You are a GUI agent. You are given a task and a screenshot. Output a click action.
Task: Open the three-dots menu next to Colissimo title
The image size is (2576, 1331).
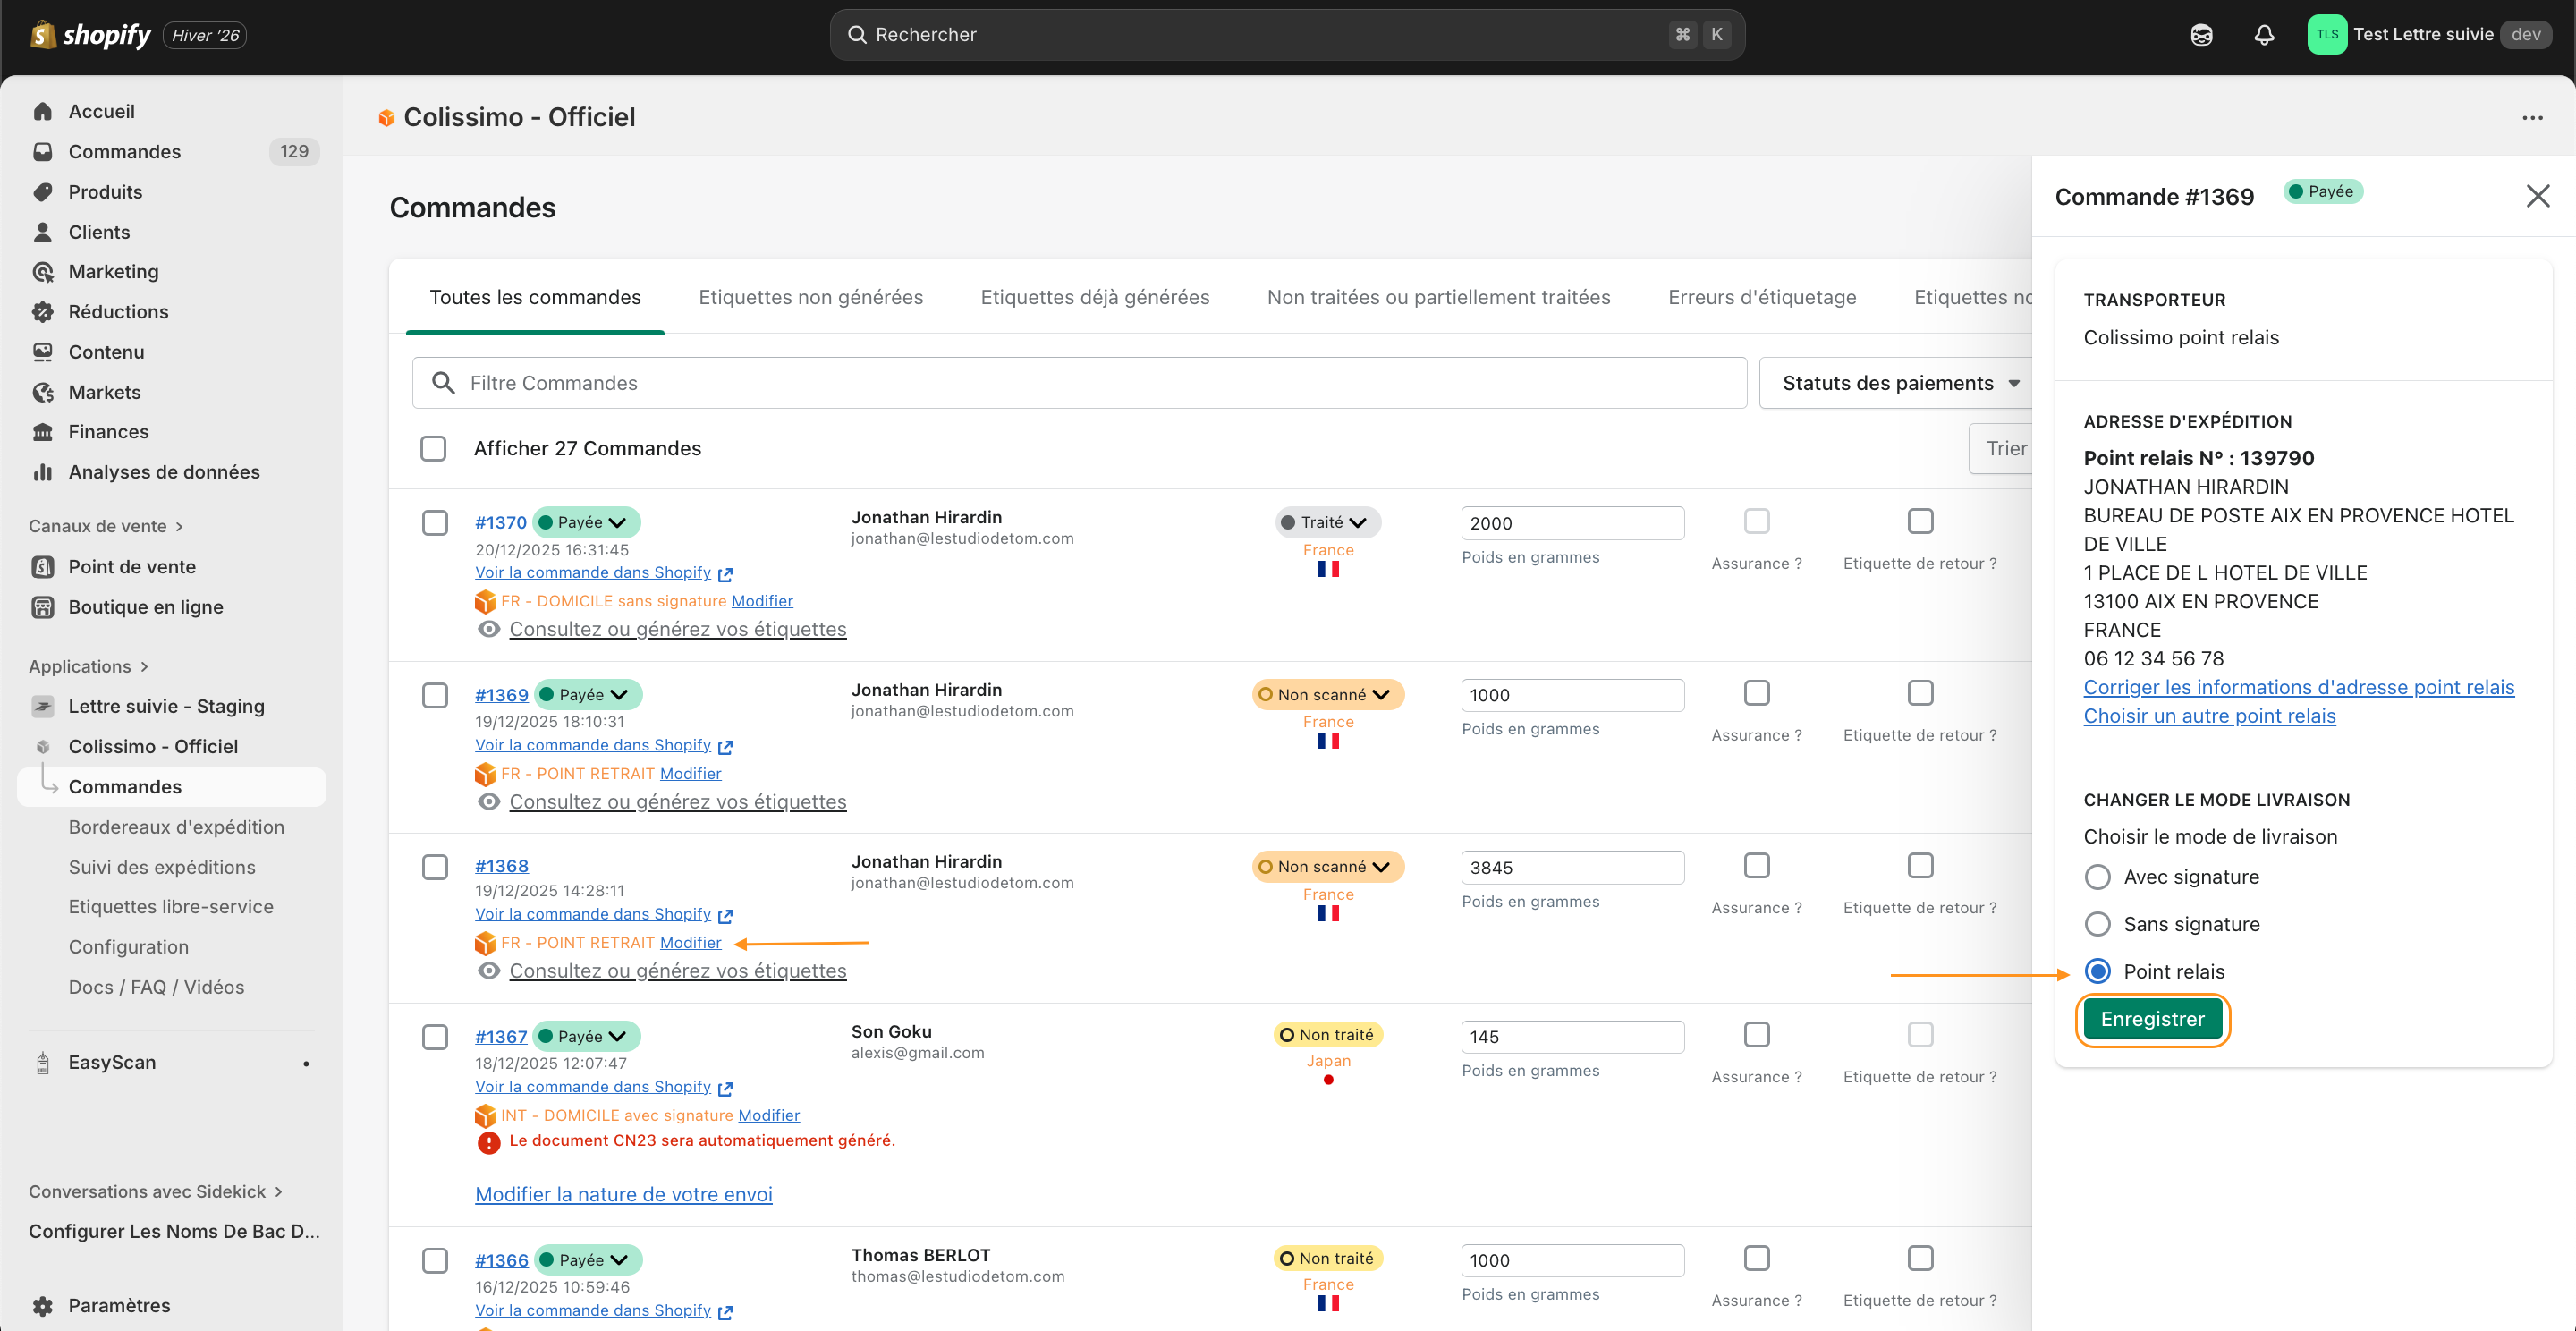(2532, 118)
